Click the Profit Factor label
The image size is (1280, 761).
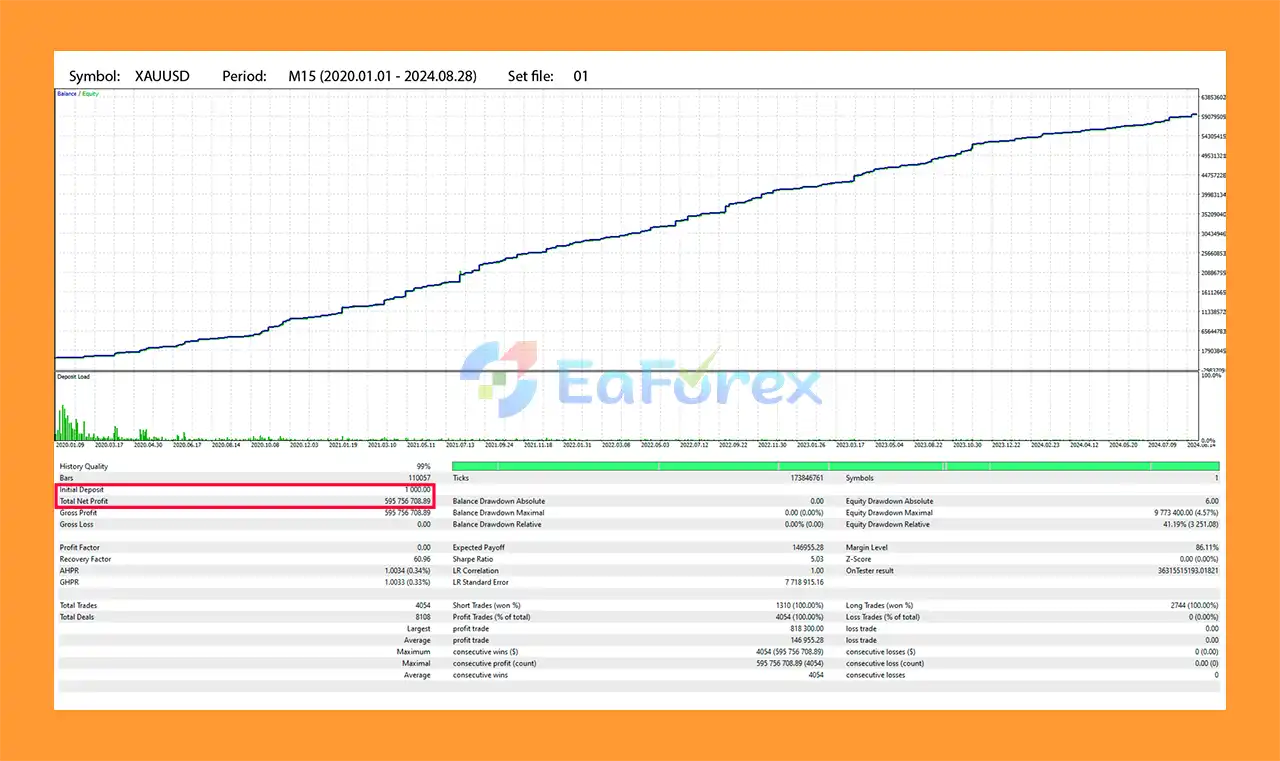(x=80, y=548)
